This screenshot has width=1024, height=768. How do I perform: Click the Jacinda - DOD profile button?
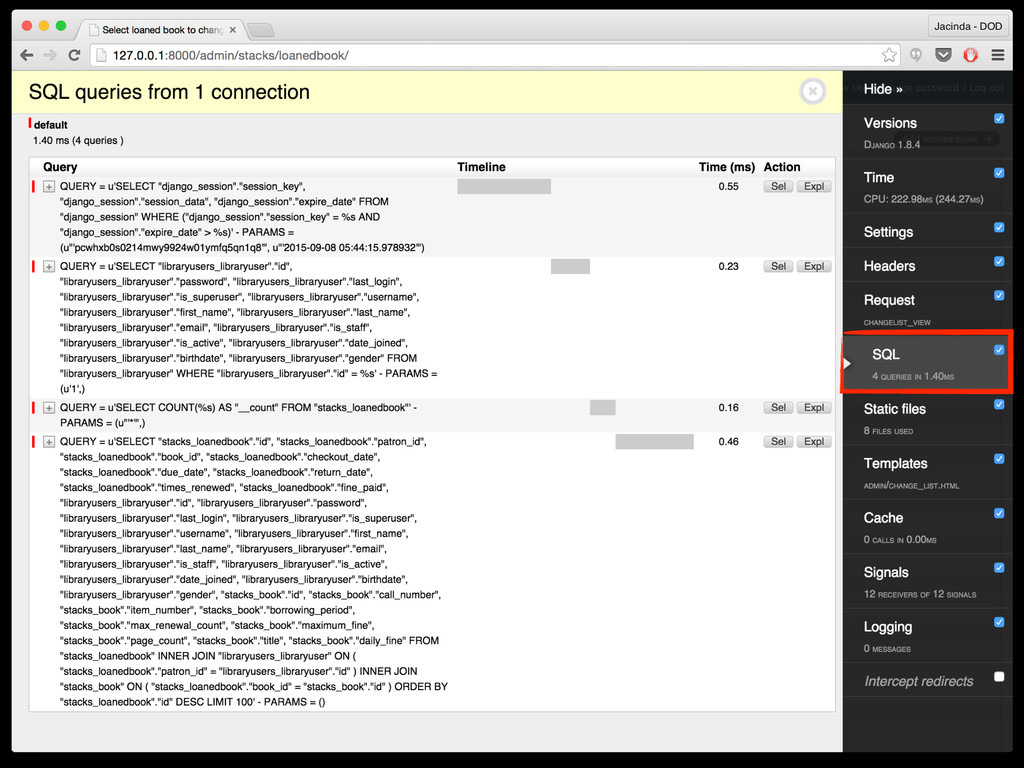pos(968,26)
